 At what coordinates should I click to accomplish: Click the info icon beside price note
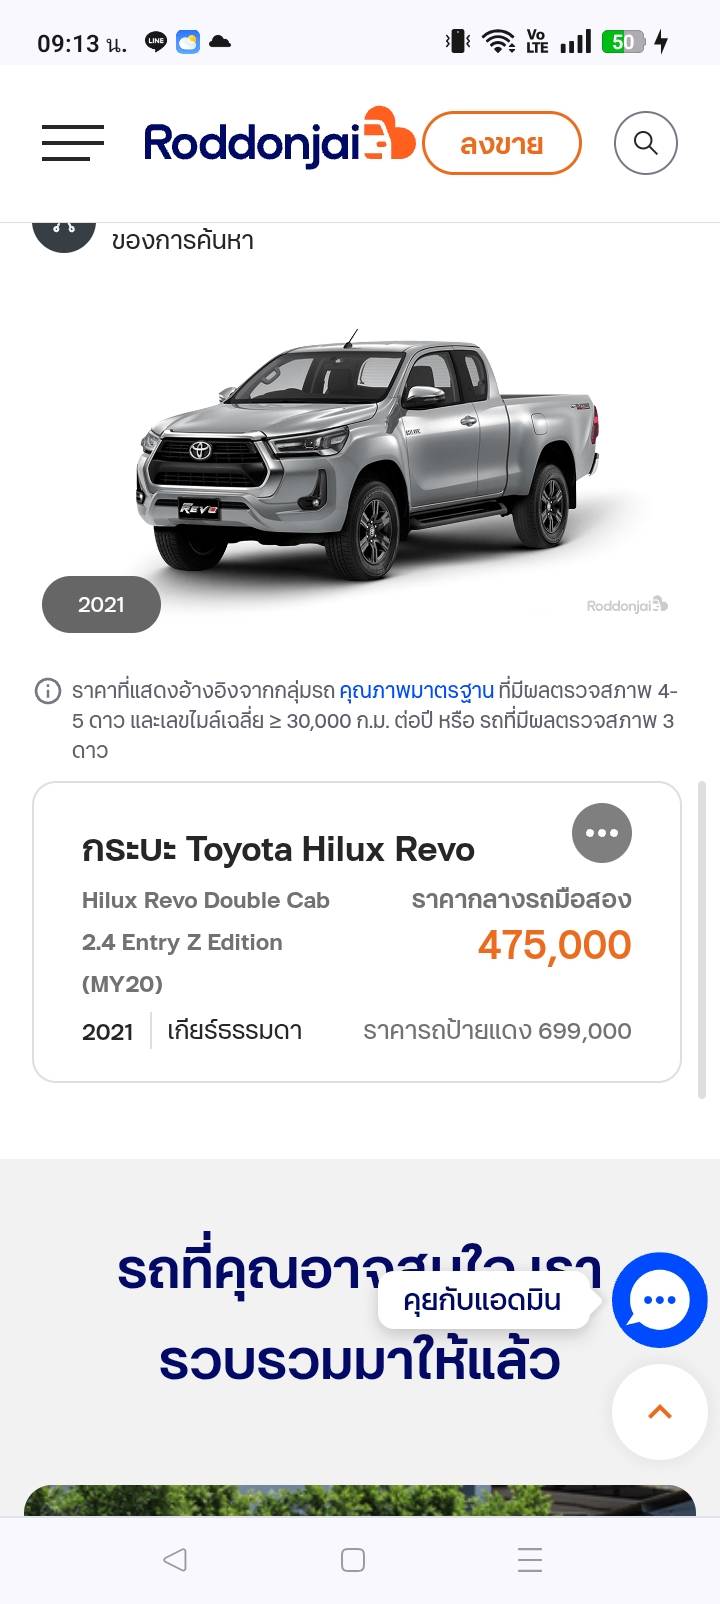(48, 690)
